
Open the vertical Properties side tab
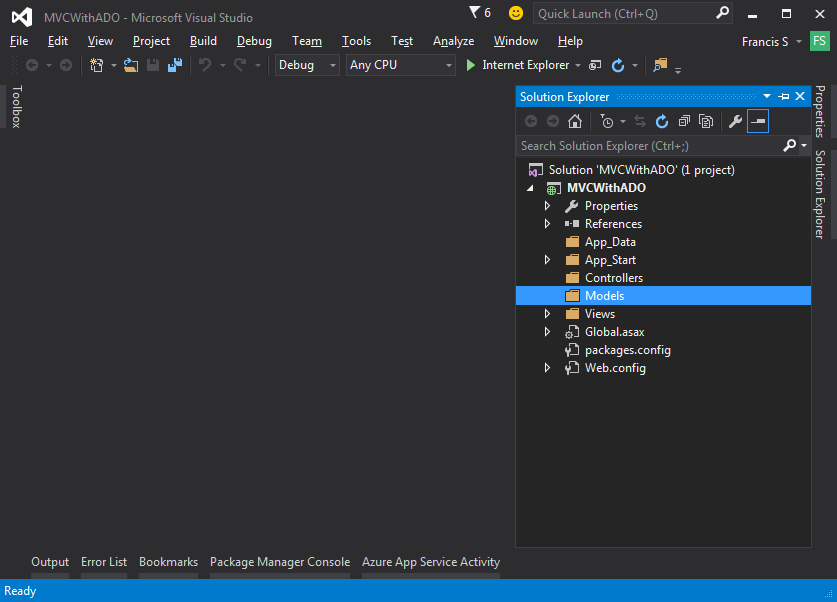[820, 112]
